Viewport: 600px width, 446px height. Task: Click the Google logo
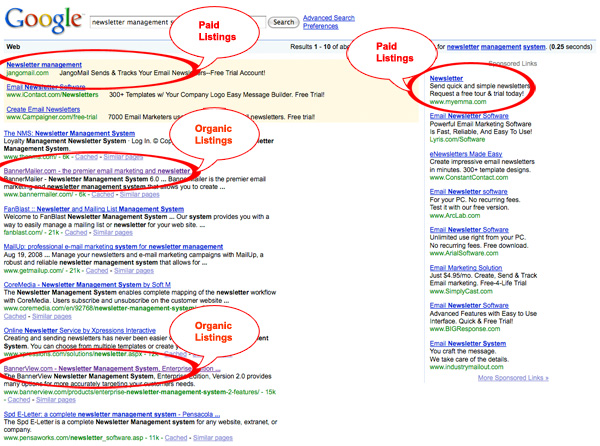pos(43,20)
